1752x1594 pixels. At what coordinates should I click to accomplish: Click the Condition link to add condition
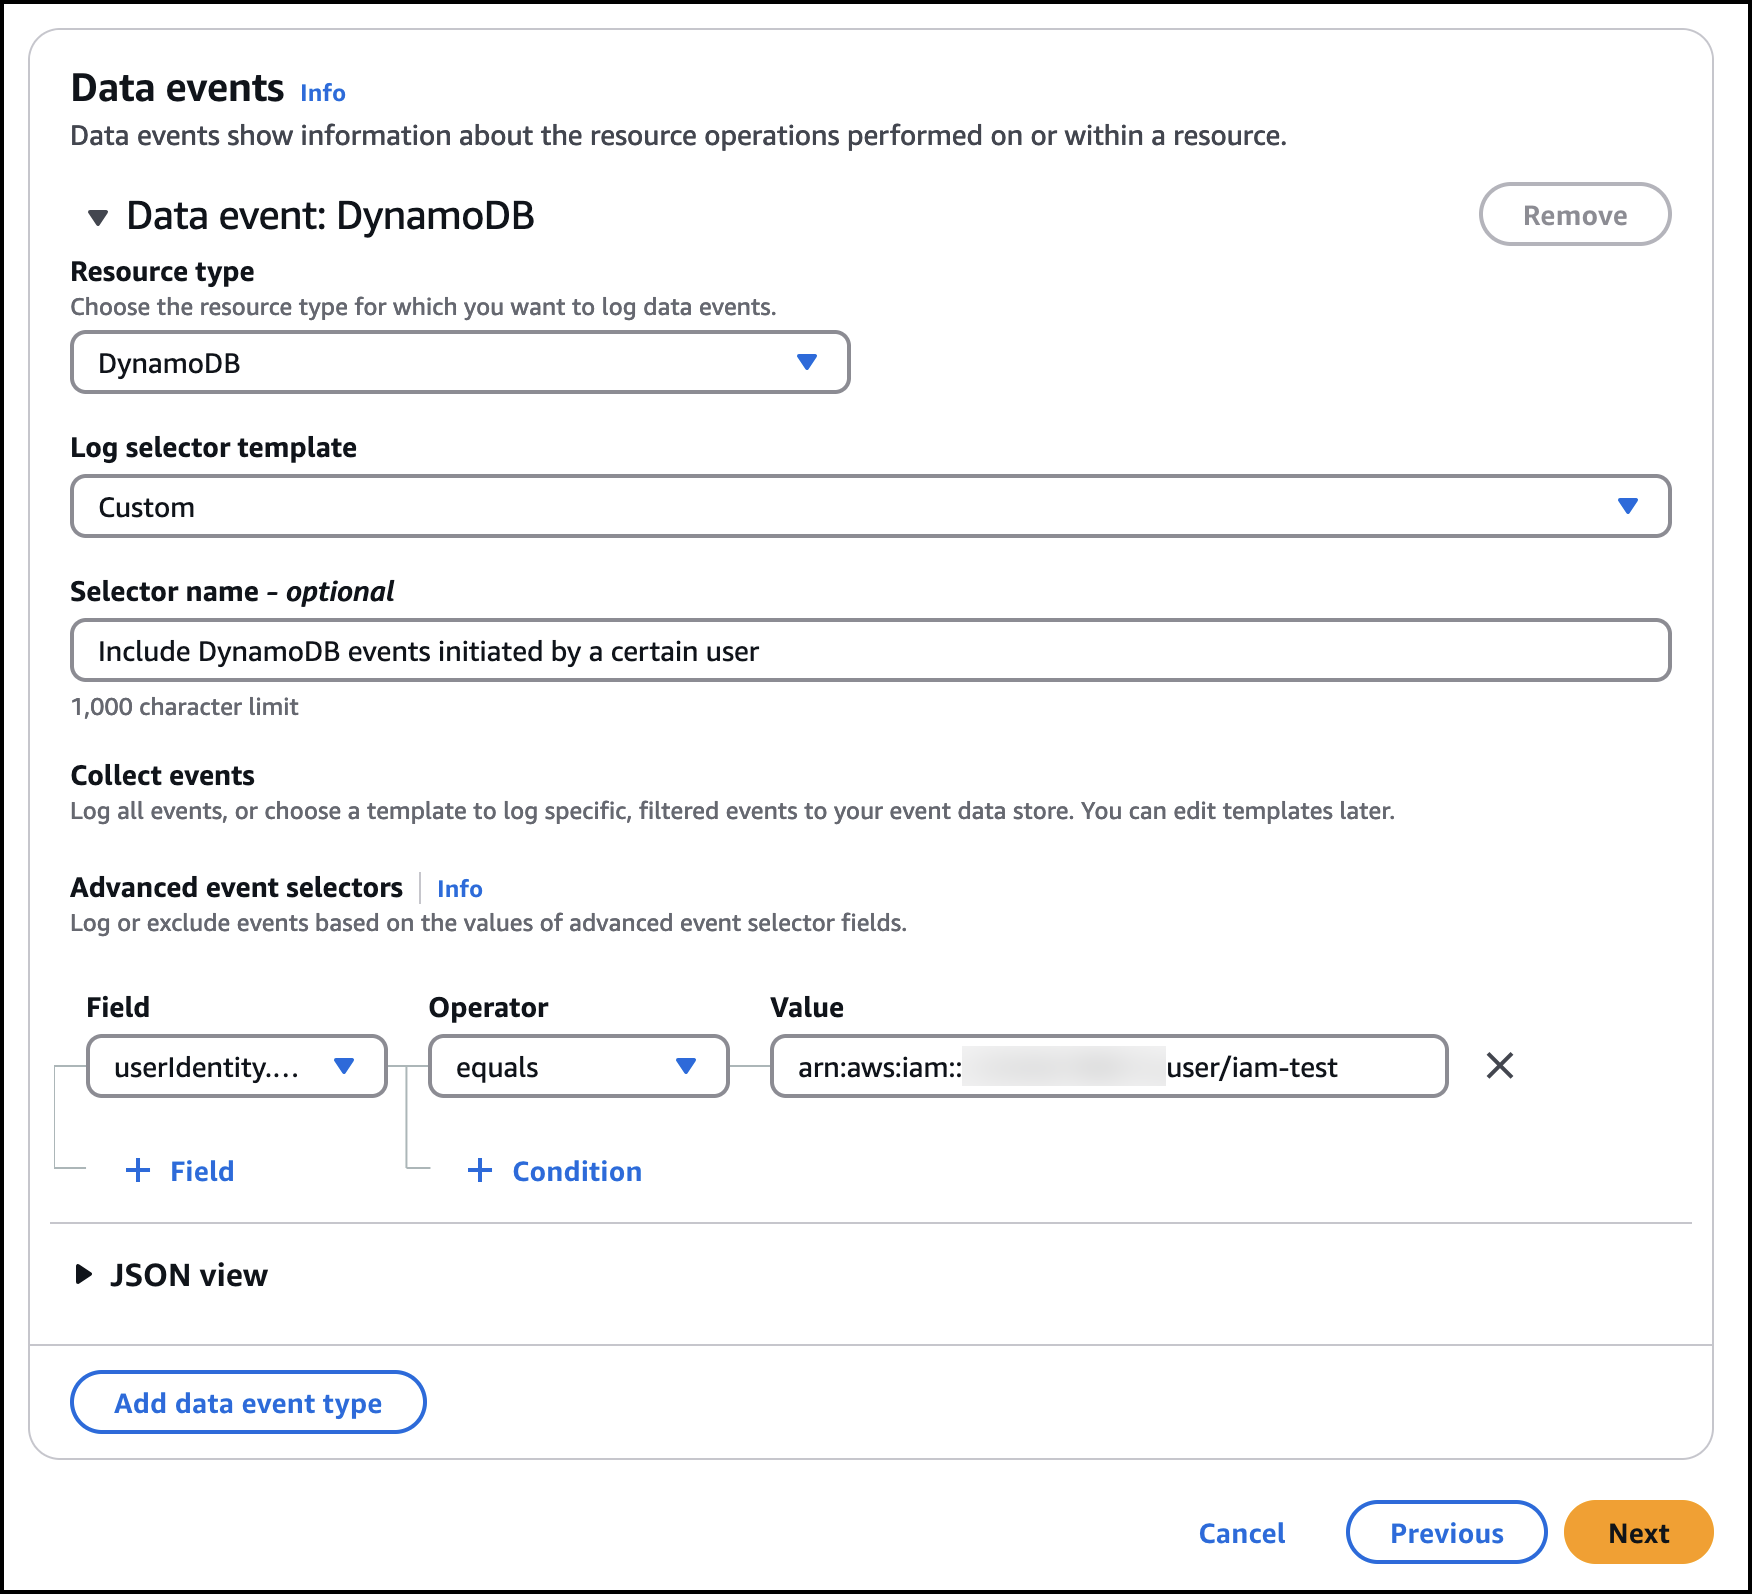point(577,1171)
